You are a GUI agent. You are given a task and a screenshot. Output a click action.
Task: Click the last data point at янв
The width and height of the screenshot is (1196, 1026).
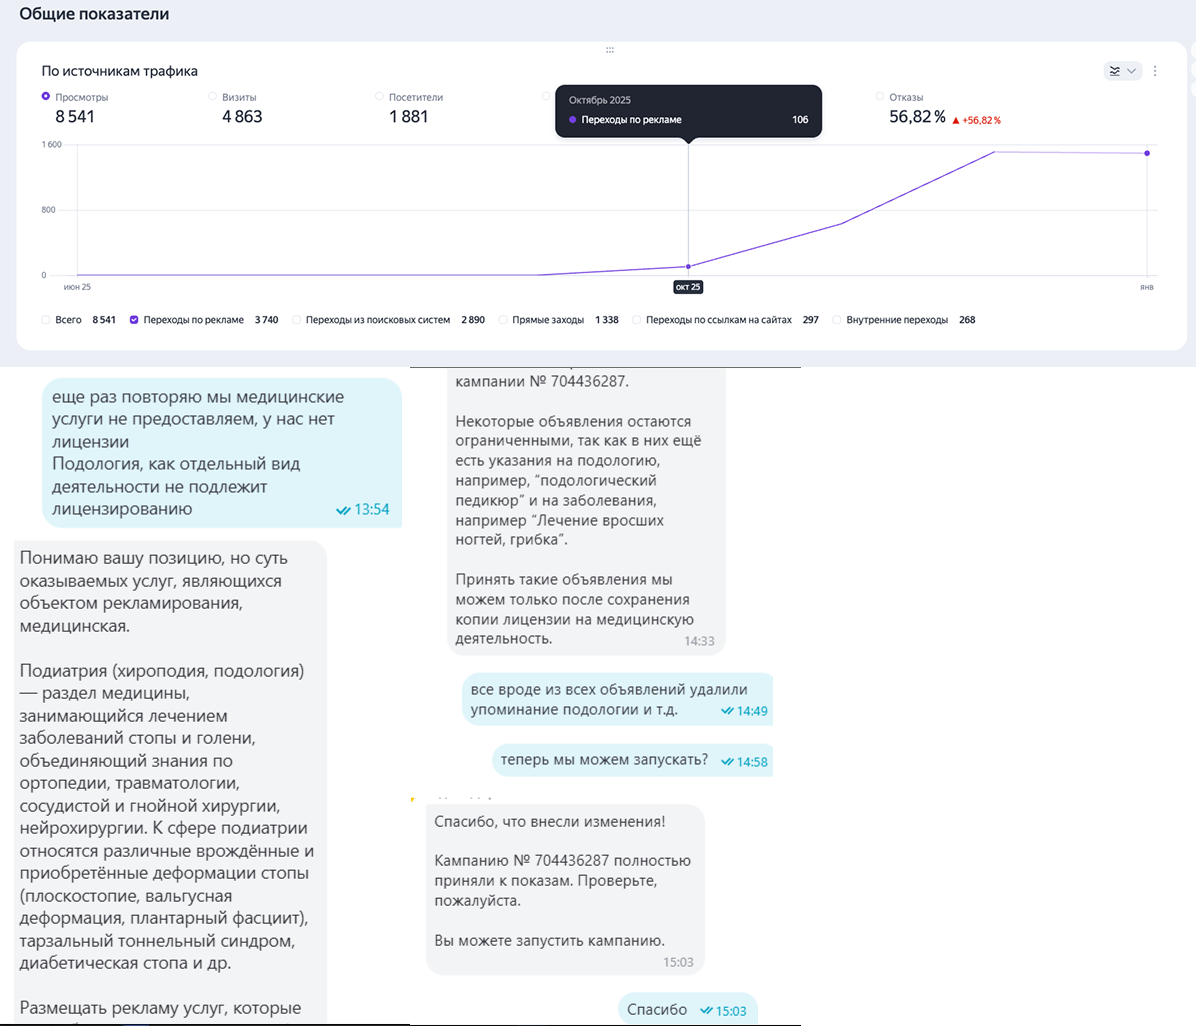(1147, 153)
